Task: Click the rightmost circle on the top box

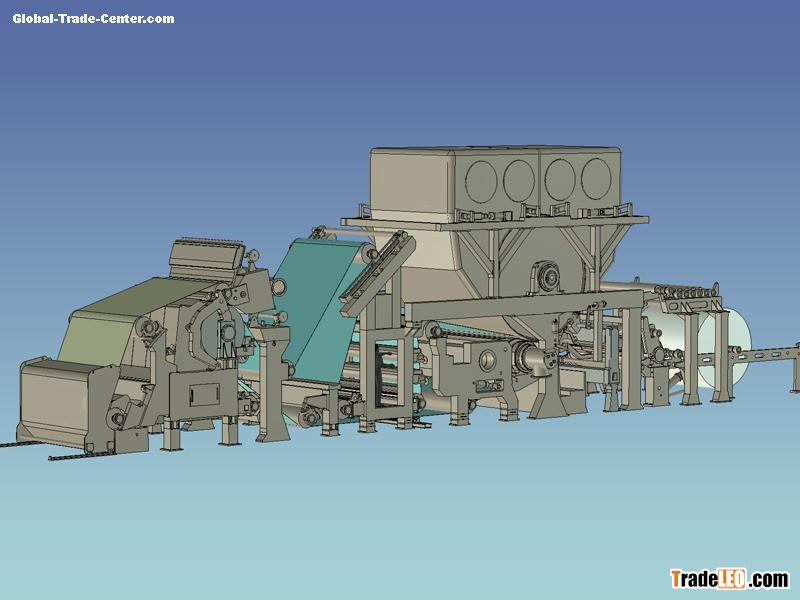Action: (x=598, y=177)
